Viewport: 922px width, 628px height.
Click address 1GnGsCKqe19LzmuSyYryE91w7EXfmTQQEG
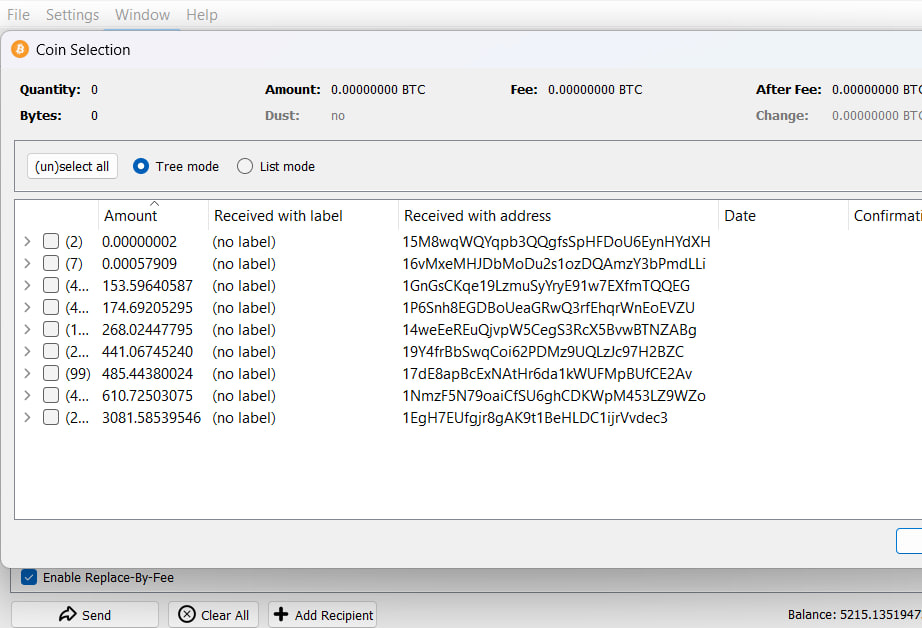tap(546, 286)
